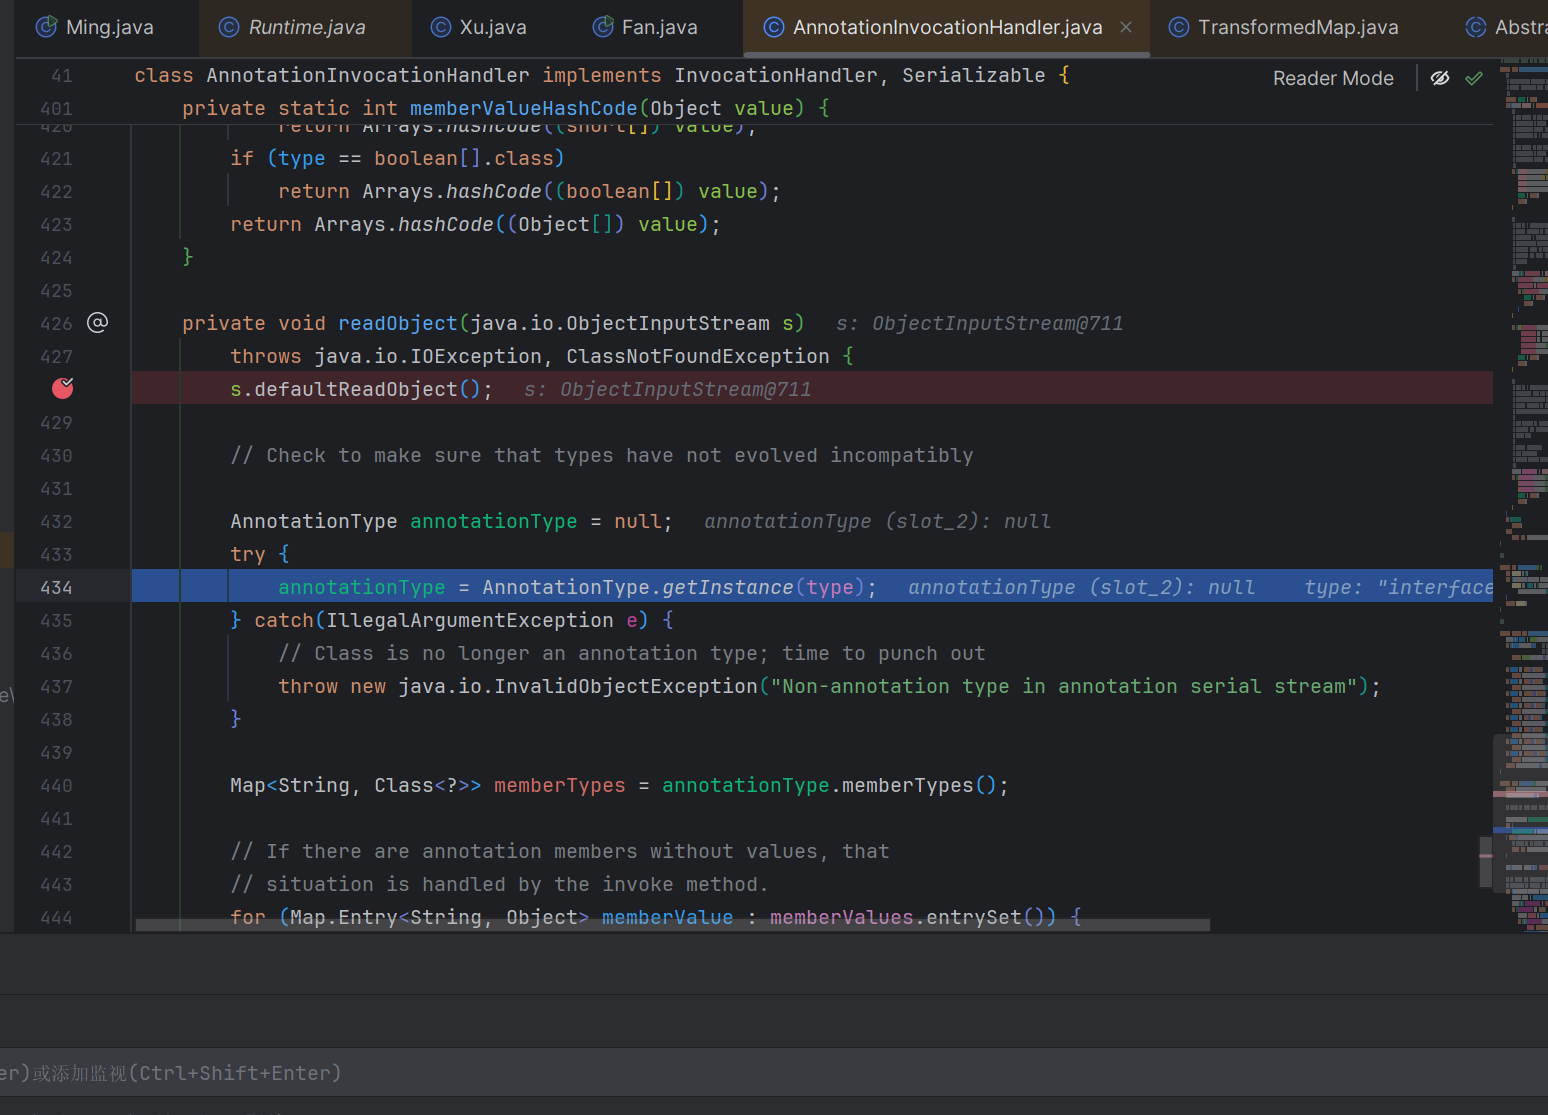Click the @ gutter icon beside readObject
Screen dimensions: 1548x1115
[x=97, y=323]
